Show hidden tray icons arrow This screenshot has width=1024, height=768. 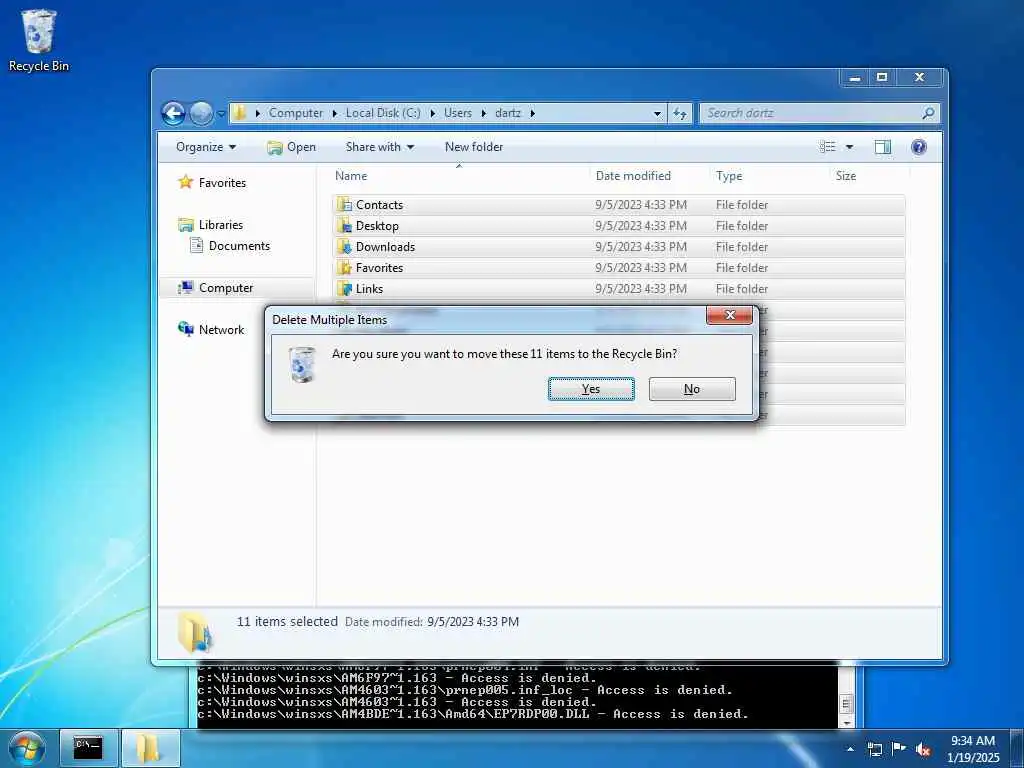[850, 749]
